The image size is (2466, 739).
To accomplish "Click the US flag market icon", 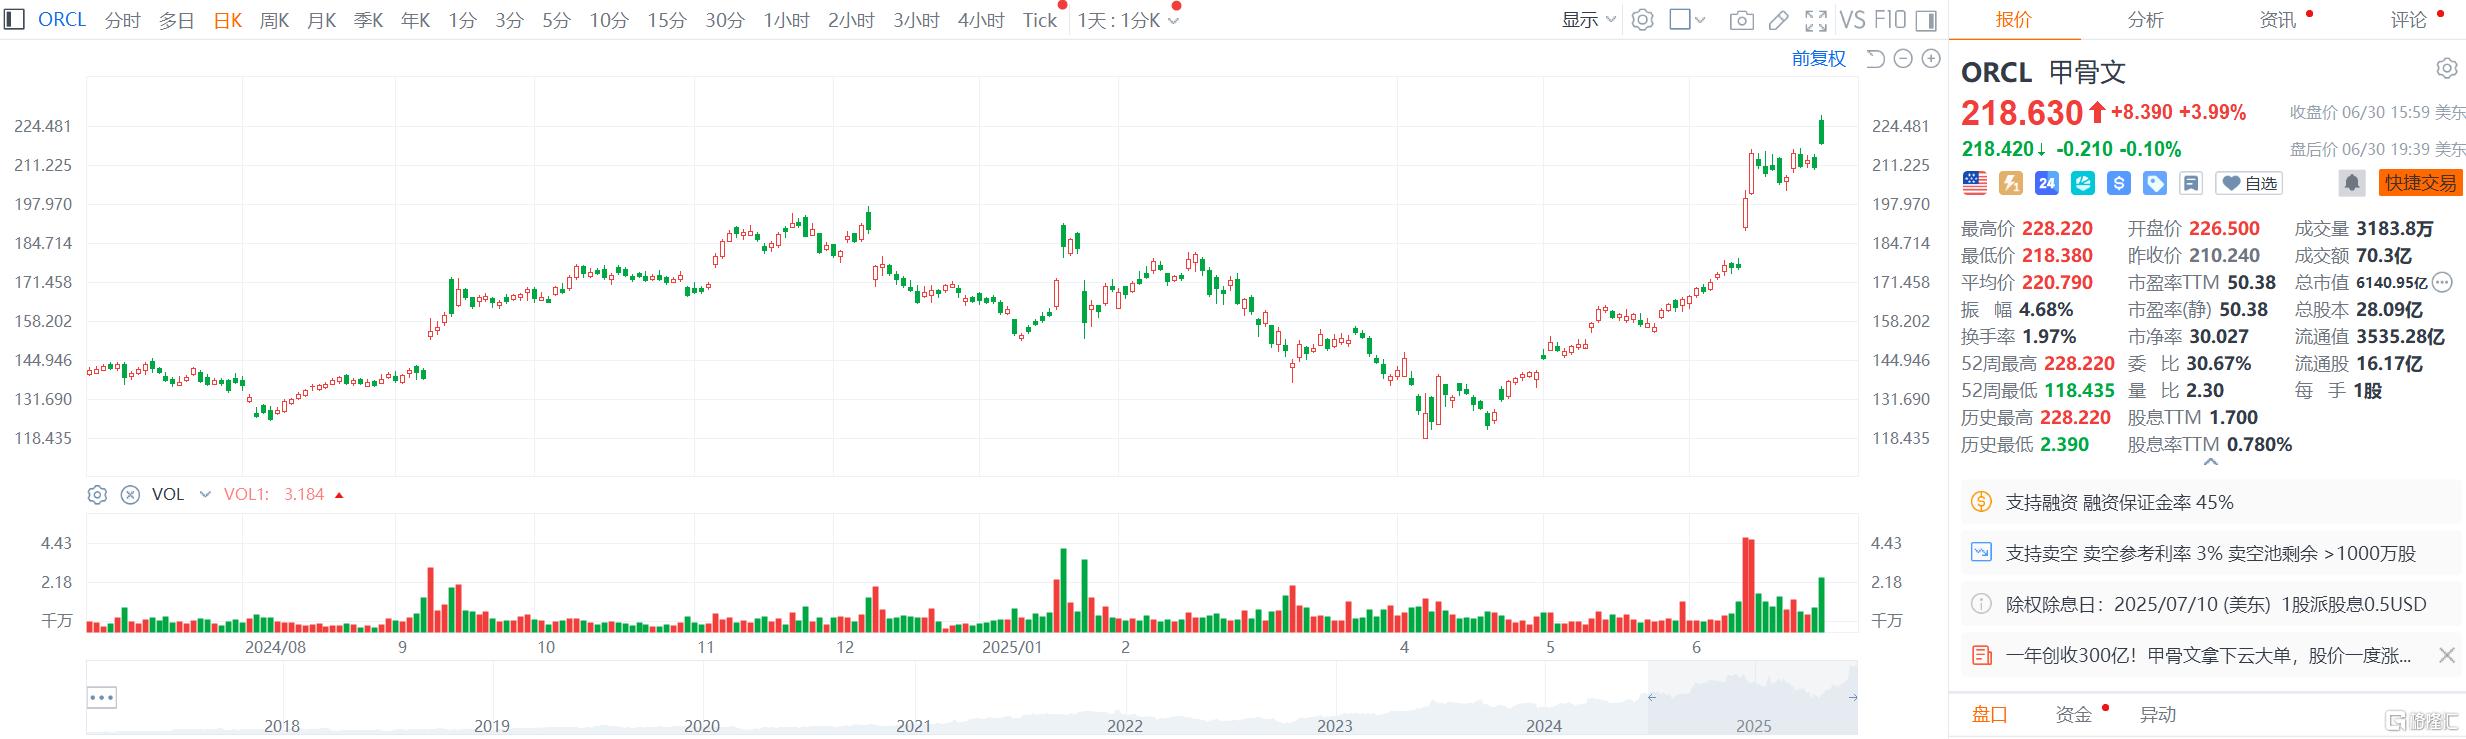I will pyautogui.click(x=1974, y=183).
